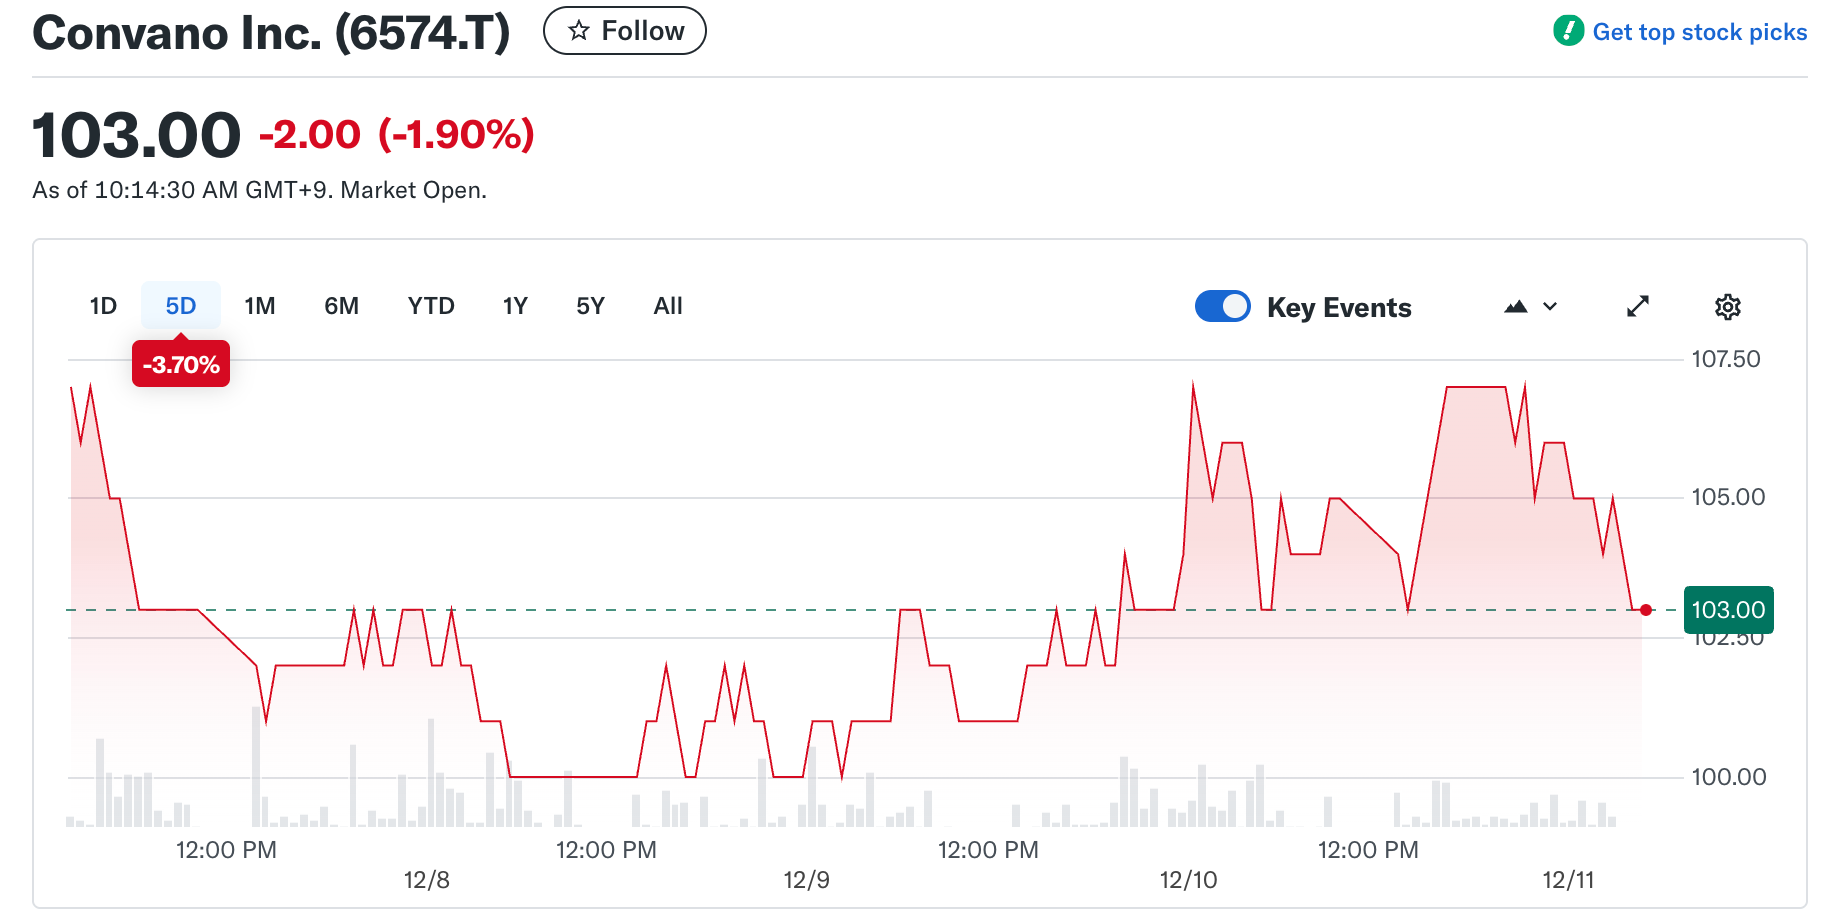The height and width of the screenshot is (920, 1830).
Task: Expand chart to full screen
Action: pyautogui.click(x=1638, y=306)
